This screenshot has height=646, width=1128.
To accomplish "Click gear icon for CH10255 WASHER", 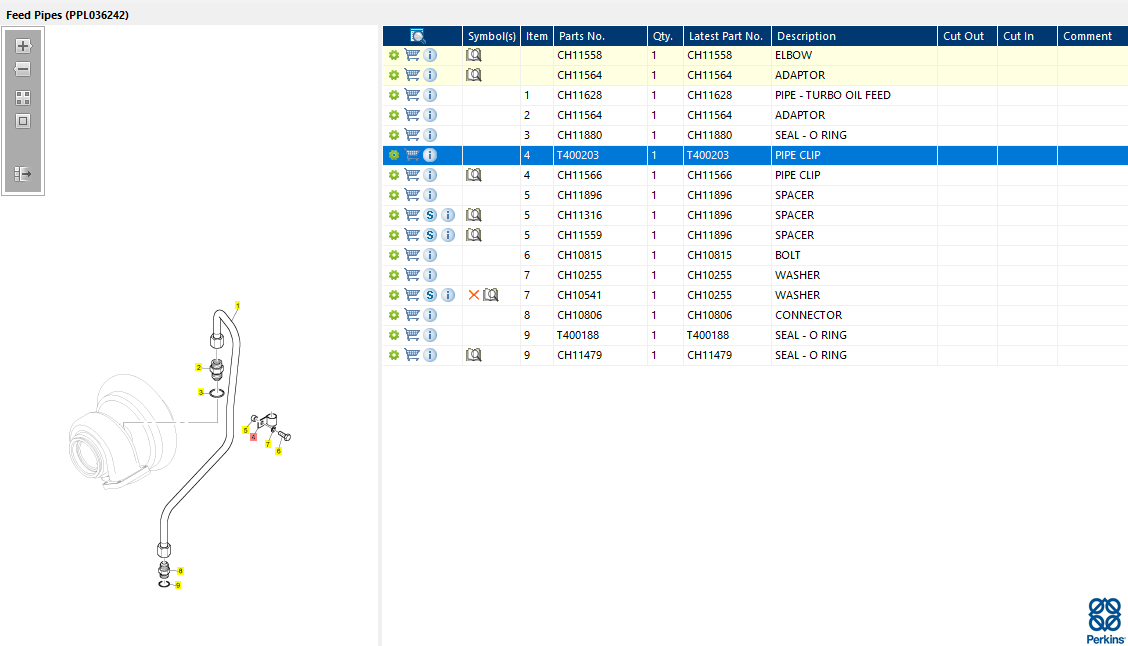I will (394, 275).
